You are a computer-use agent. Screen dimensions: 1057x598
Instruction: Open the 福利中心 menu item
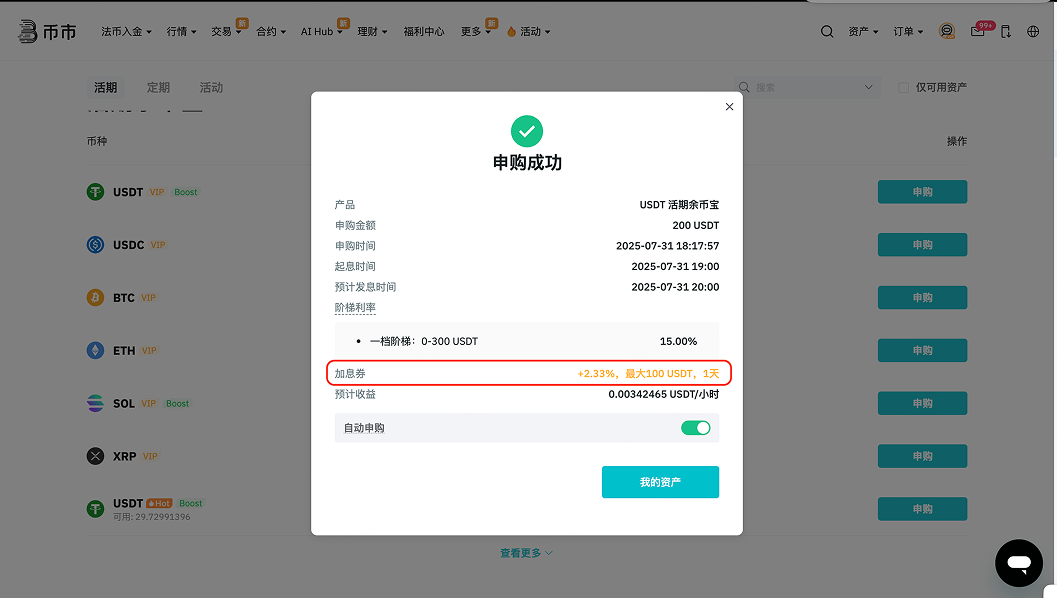click(x=424, y=31)
